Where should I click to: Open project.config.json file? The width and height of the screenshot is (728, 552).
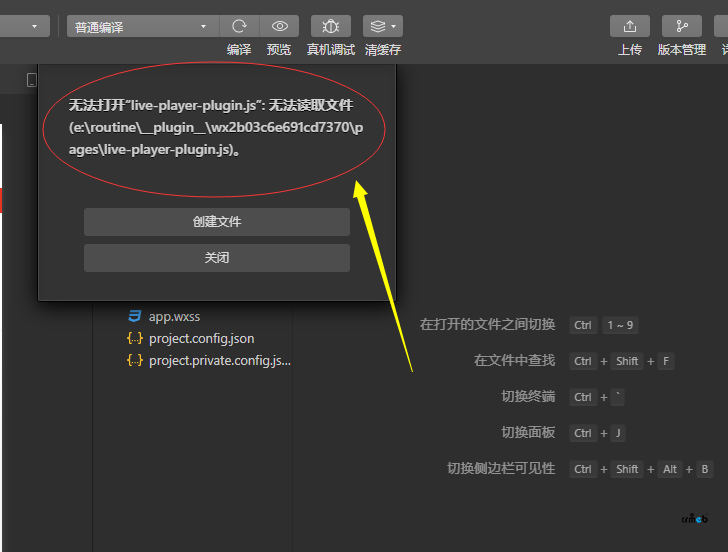[x=202, y=338]
